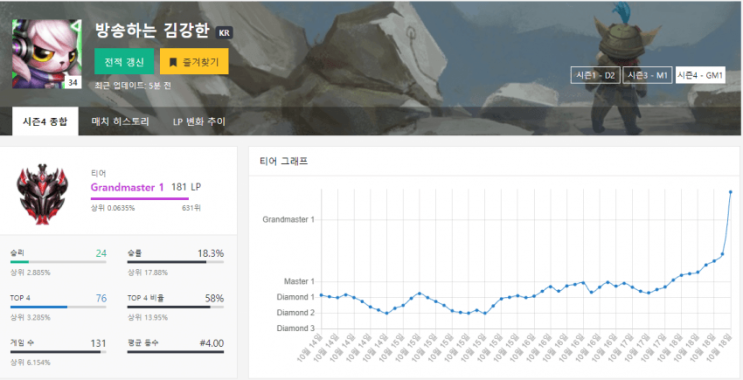
Task: Click the 티어 그래프 panel heading
Action: 284,161
